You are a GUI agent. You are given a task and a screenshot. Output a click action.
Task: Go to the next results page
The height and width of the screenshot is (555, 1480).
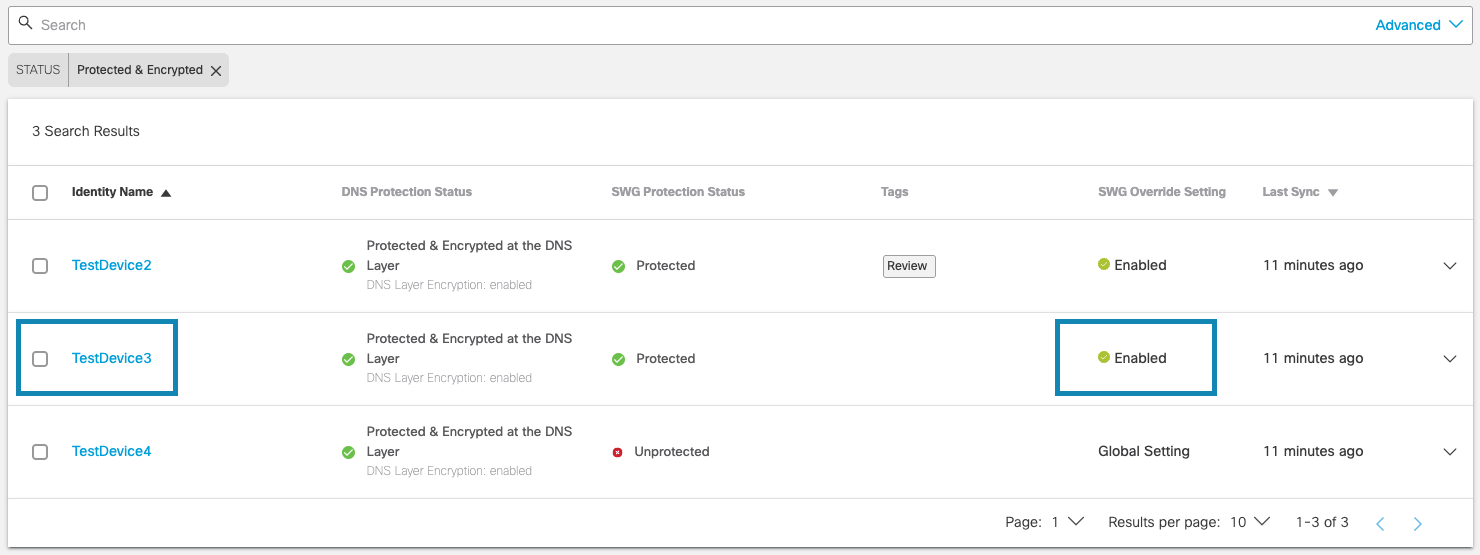pos(1417,523)
